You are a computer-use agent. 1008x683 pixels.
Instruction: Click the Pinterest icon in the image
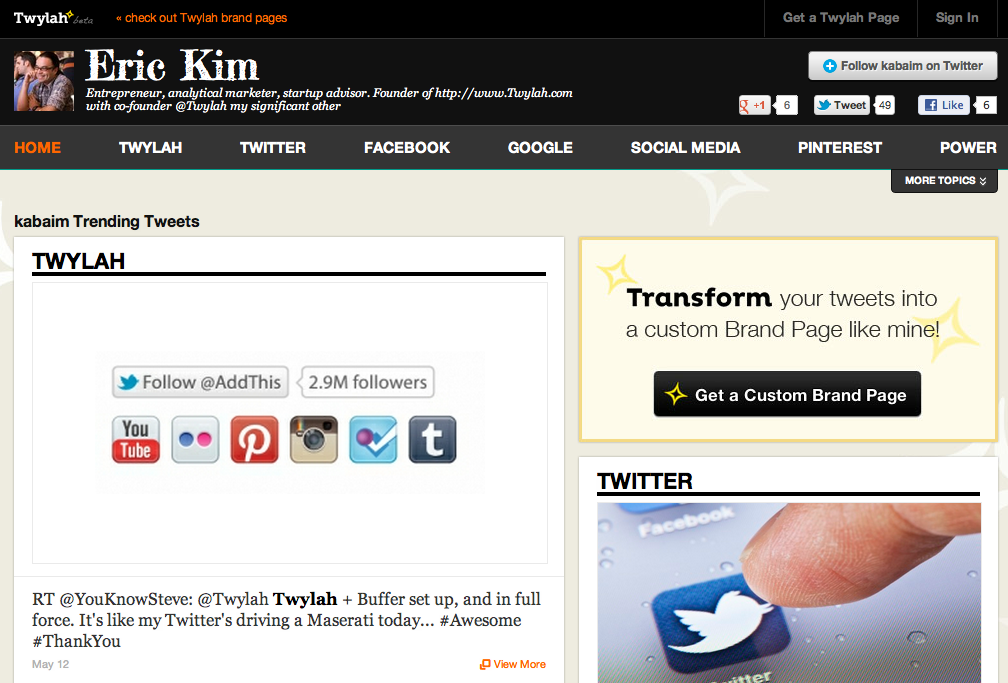tap(255, 439)
